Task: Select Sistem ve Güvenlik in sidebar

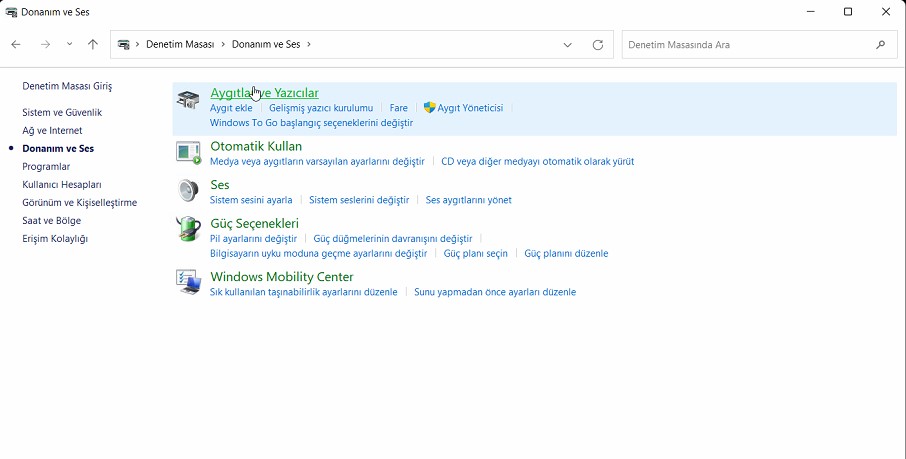Action: coord(62,113)
